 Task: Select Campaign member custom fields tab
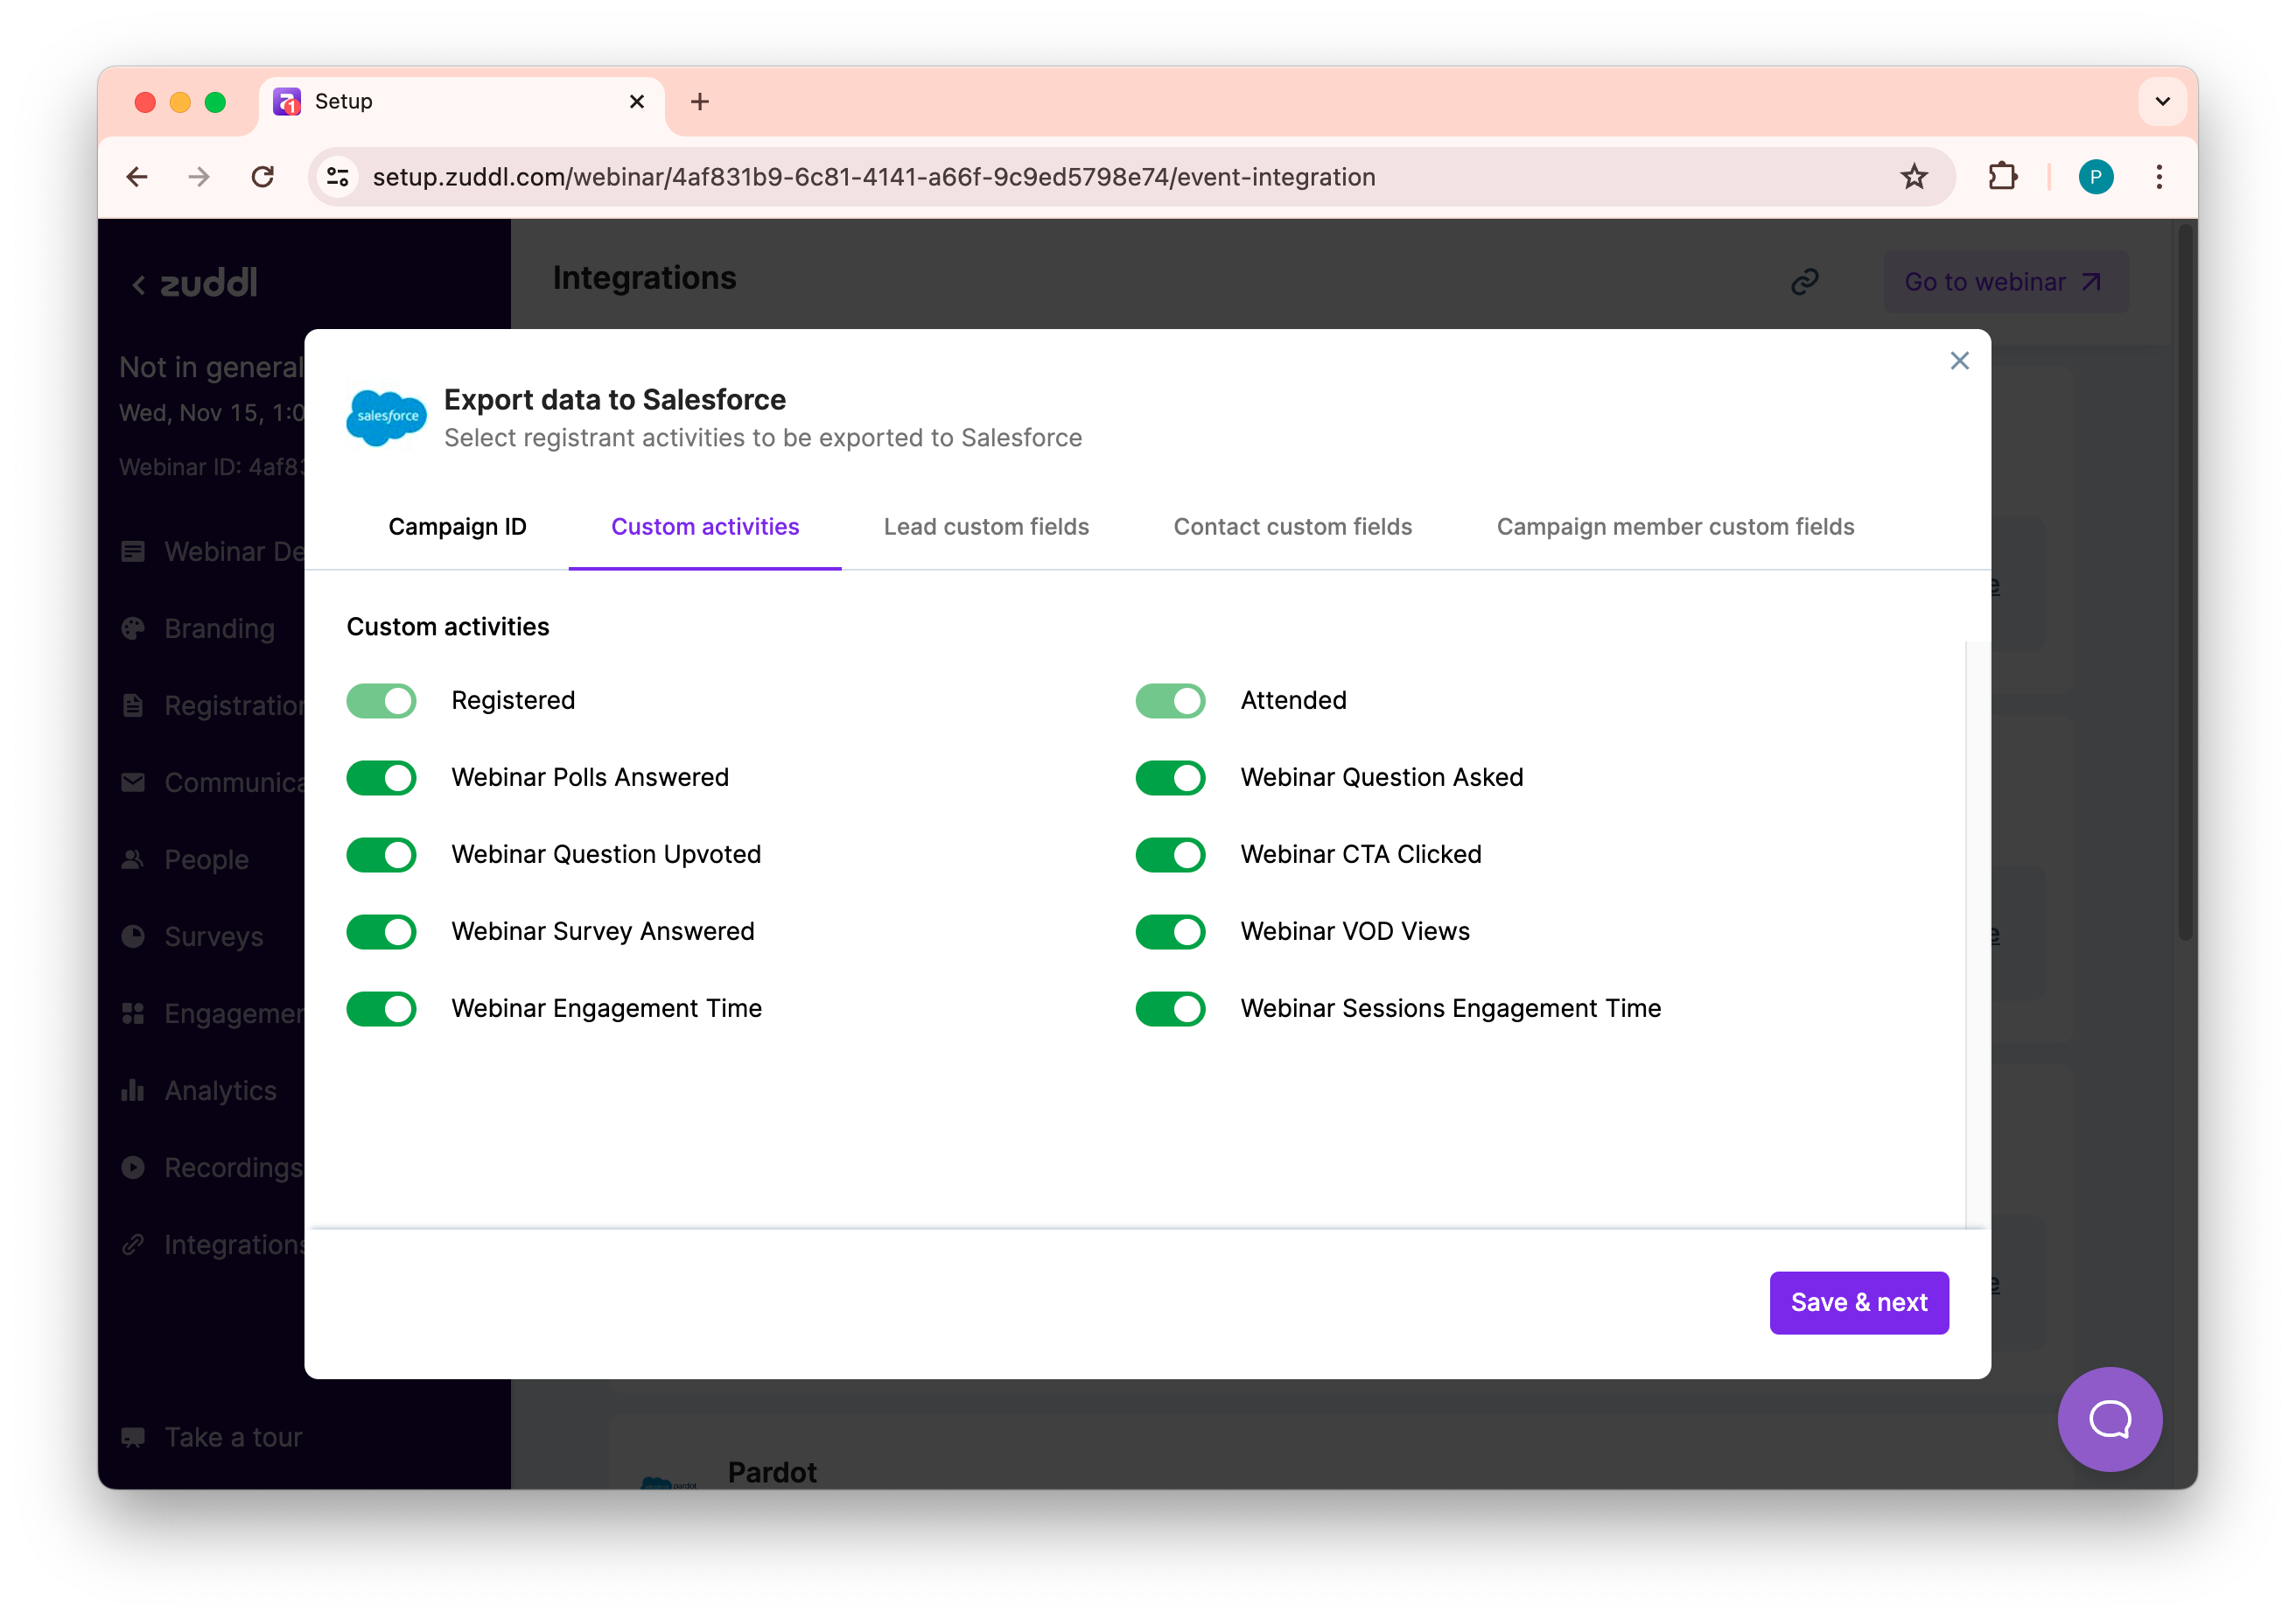tap(1675, 527)
